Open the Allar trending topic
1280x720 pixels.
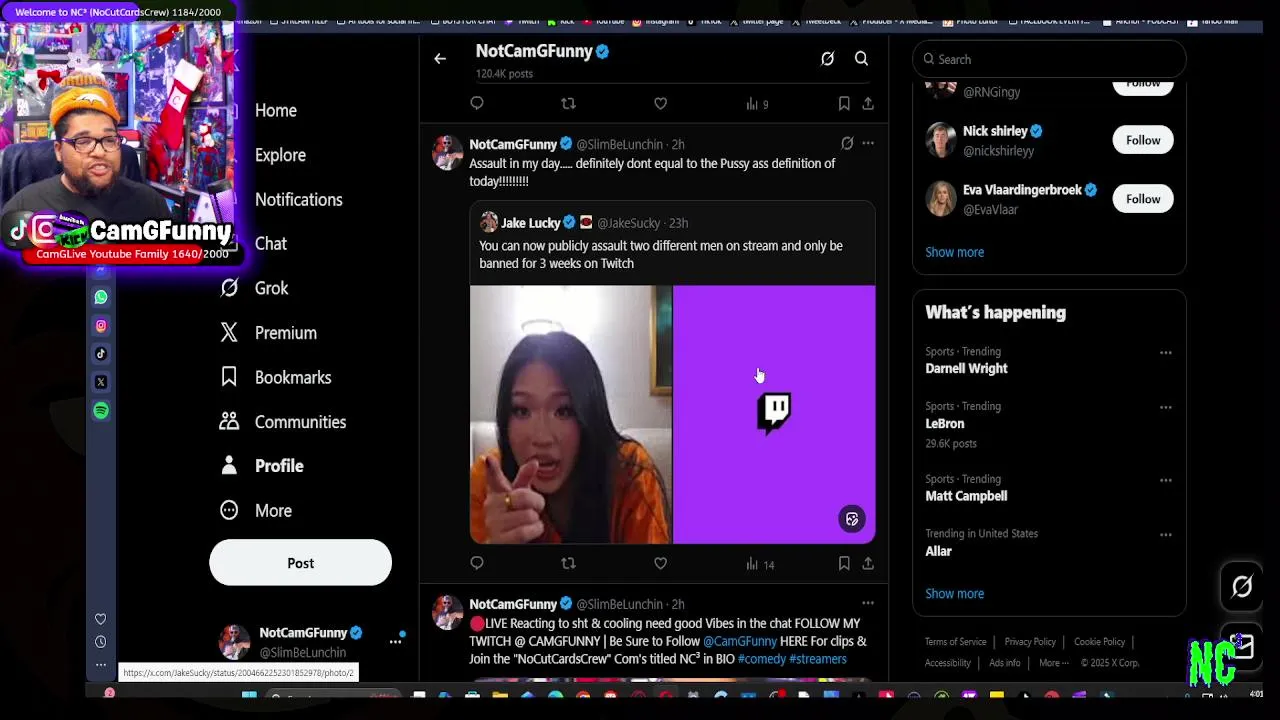coord(938,551)
